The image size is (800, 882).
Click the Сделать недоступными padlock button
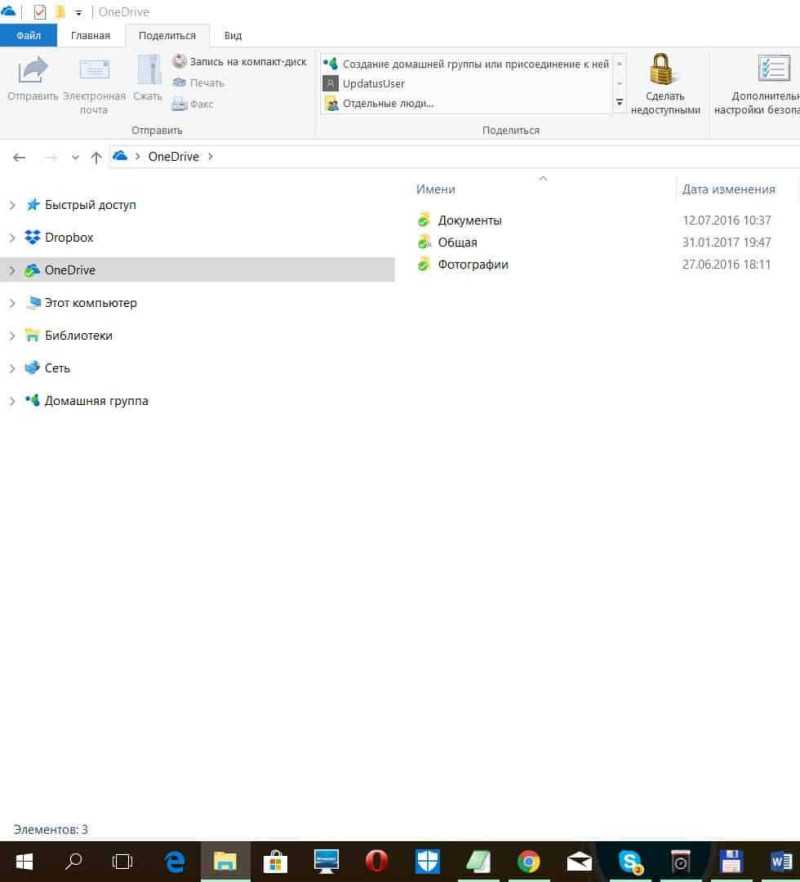coord(665,84)
